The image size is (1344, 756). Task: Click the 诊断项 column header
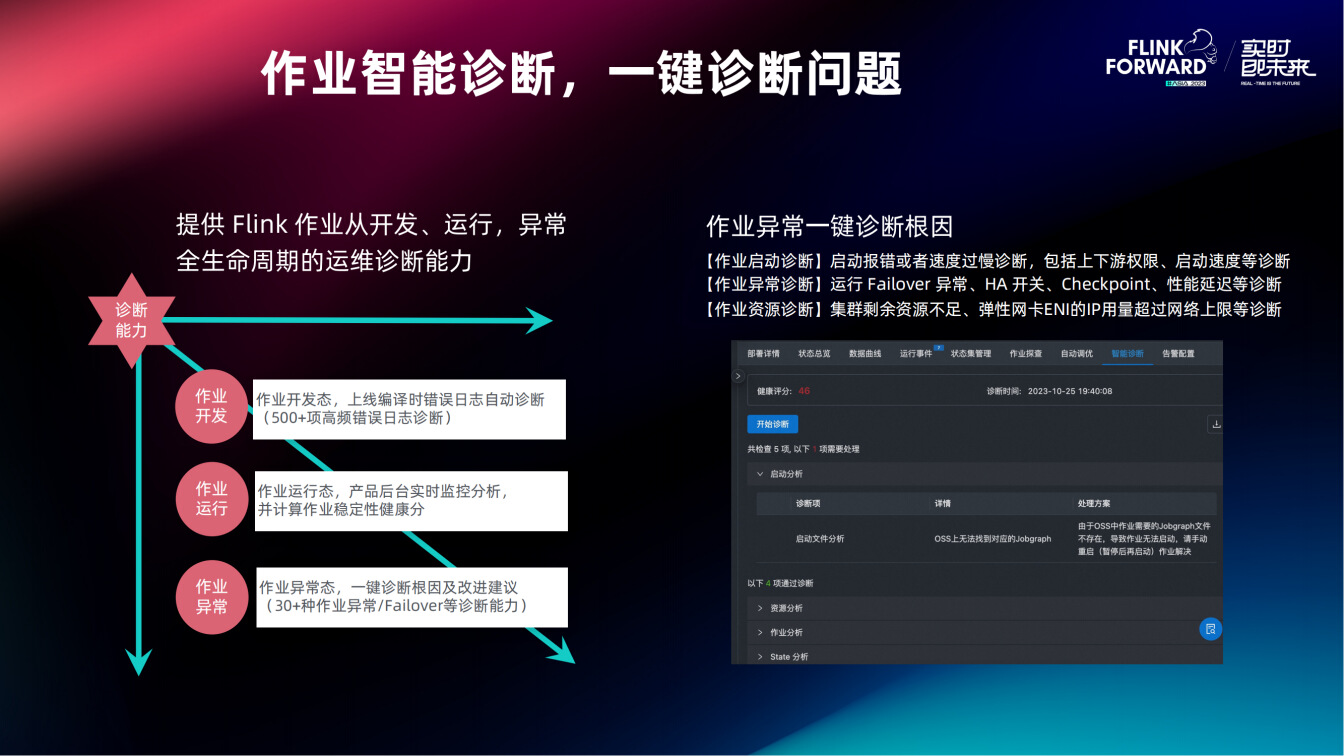coord(809,503)
